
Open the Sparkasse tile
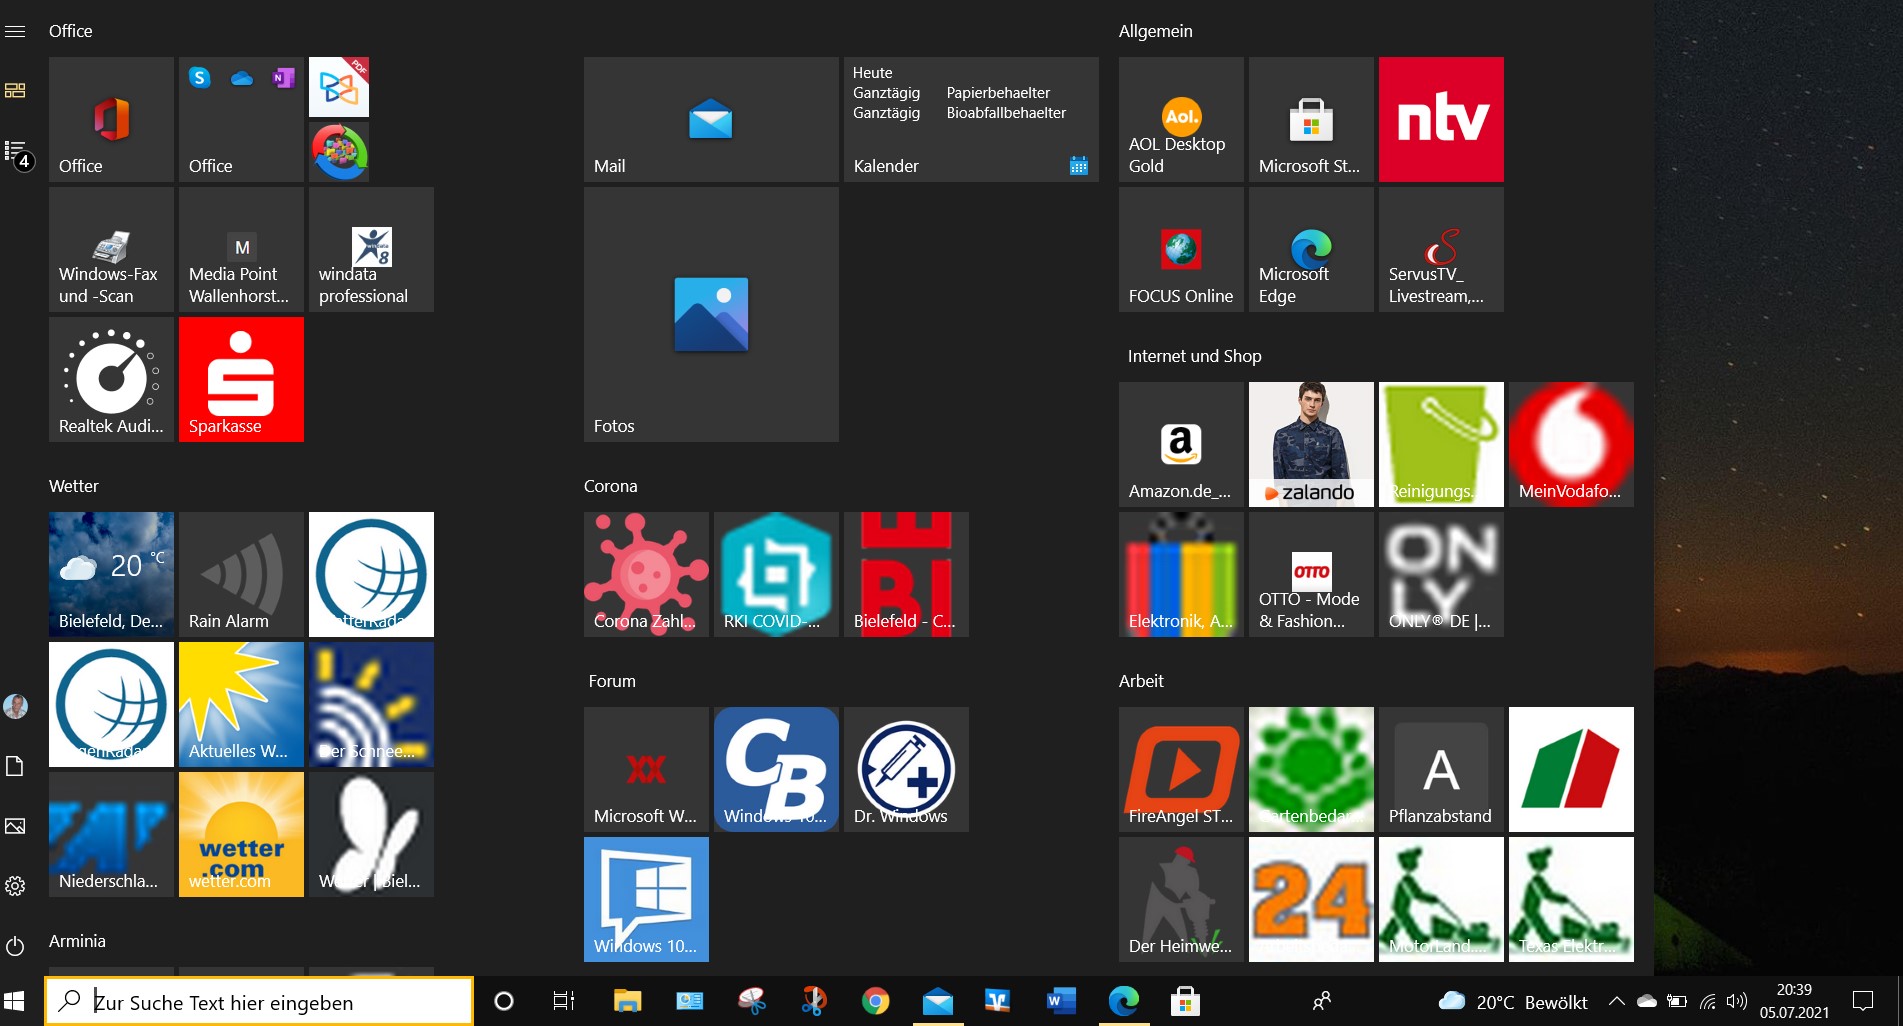pos(241,379)
